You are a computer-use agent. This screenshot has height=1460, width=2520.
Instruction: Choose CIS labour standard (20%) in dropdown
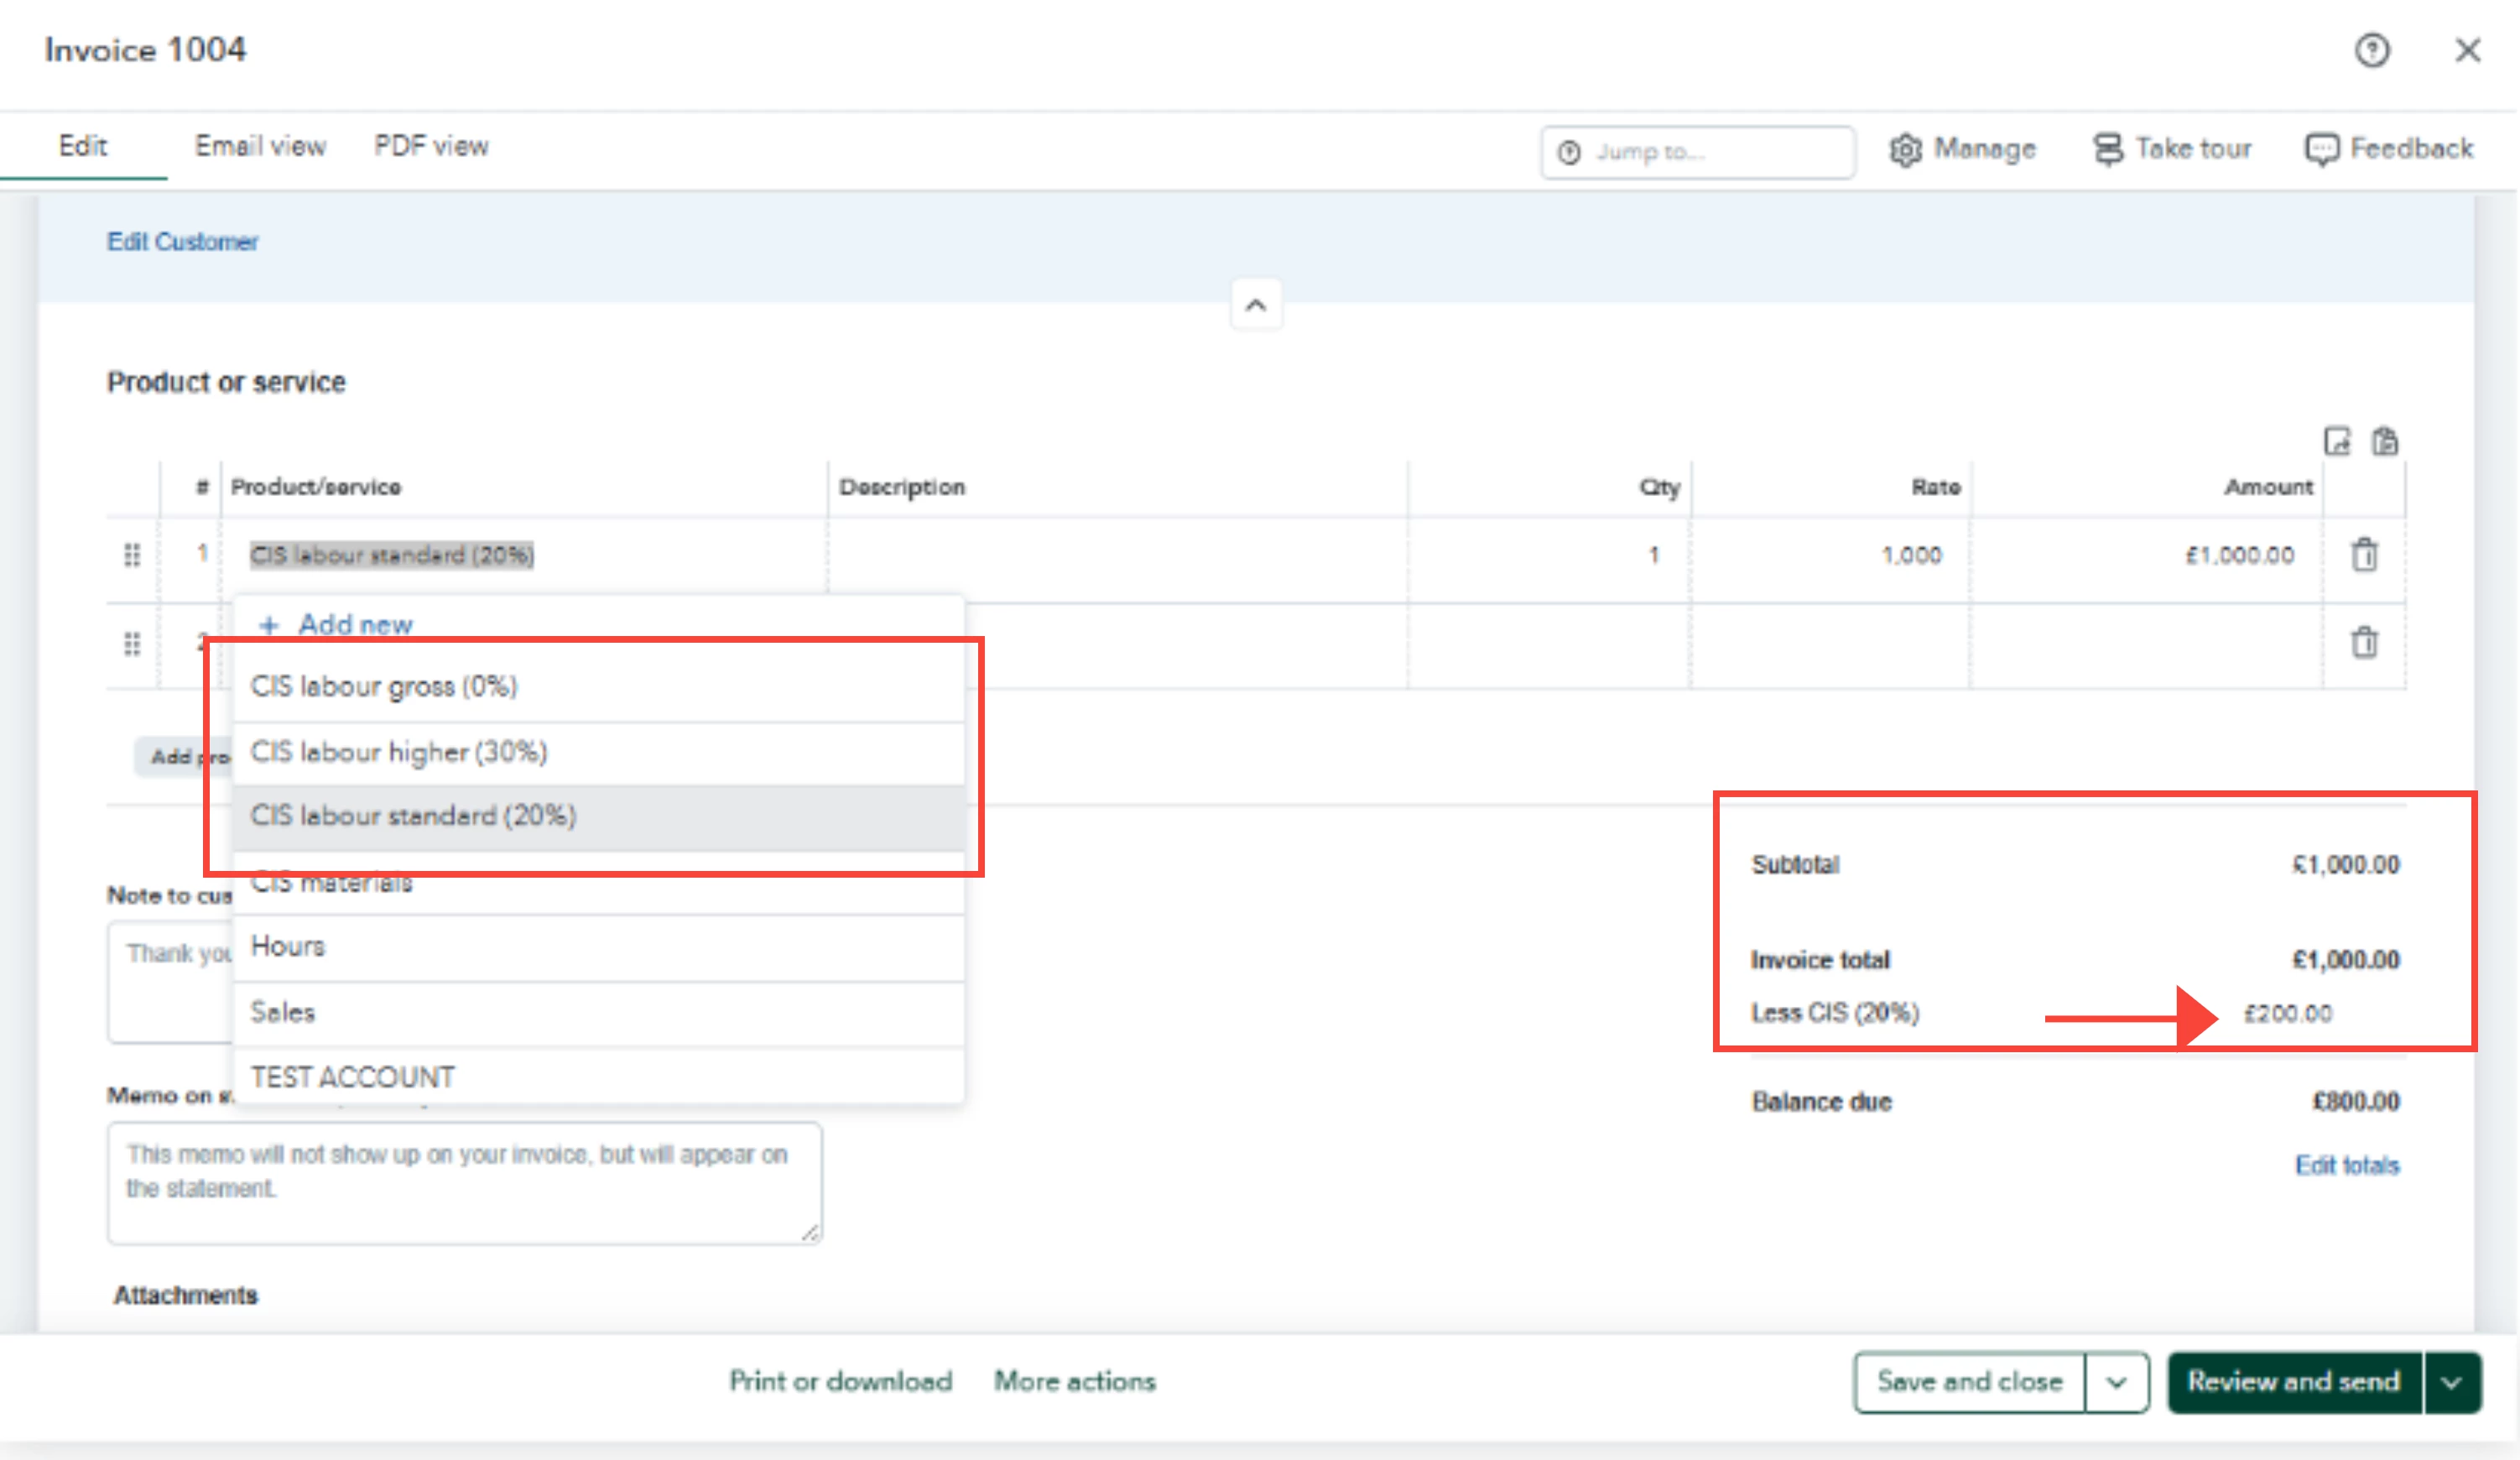click(x=598, y=816)
